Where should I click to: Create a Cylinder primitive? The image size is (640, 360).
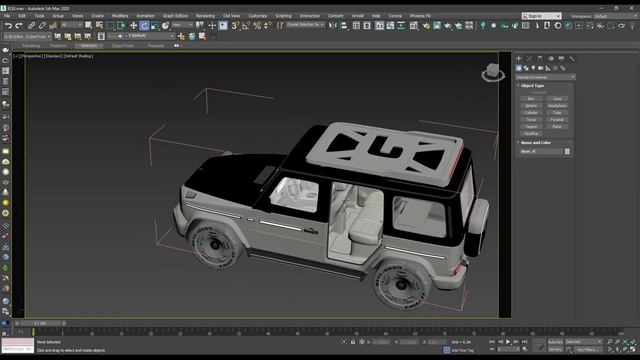531,113
